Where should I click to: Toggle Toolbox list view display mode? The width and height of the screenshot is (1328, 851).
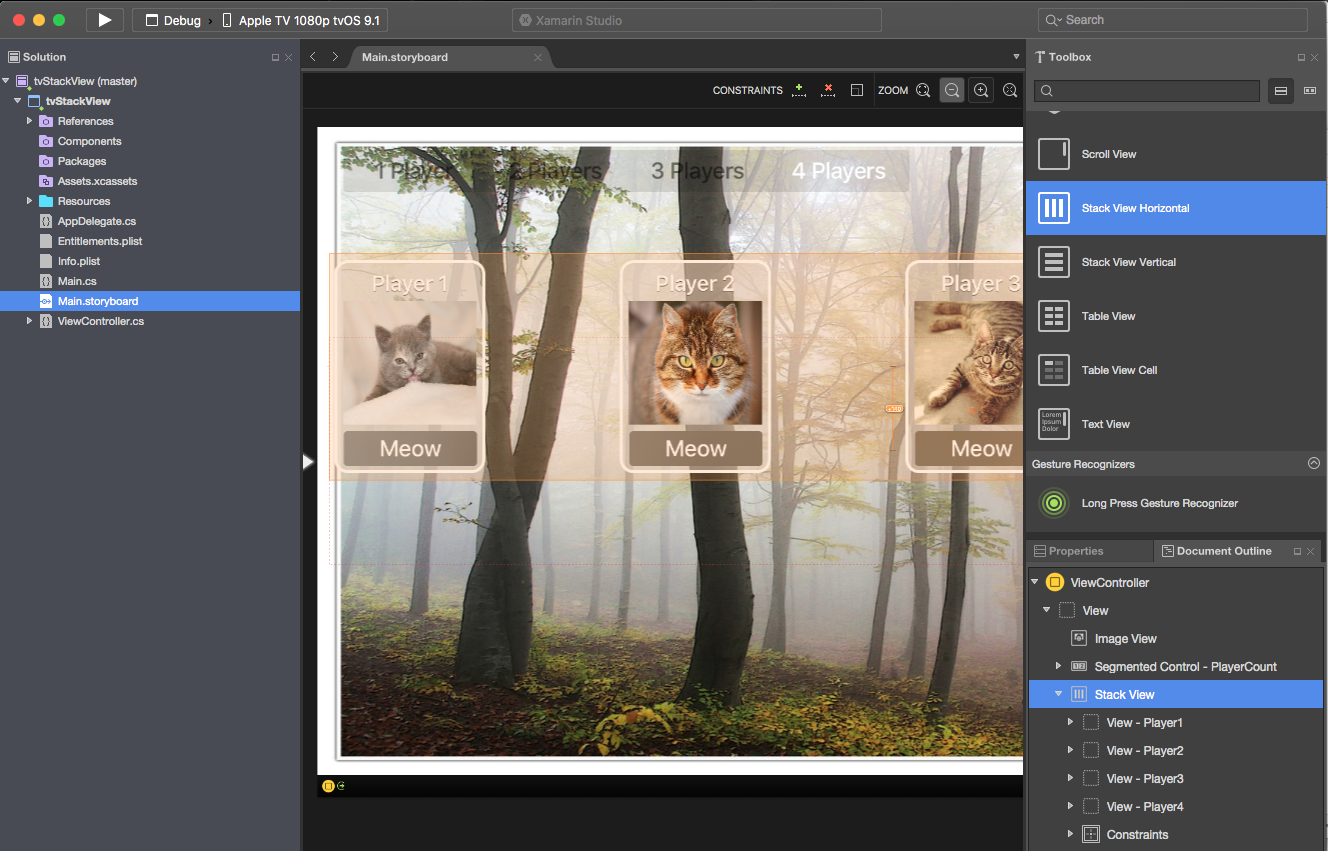(1281, 91)
